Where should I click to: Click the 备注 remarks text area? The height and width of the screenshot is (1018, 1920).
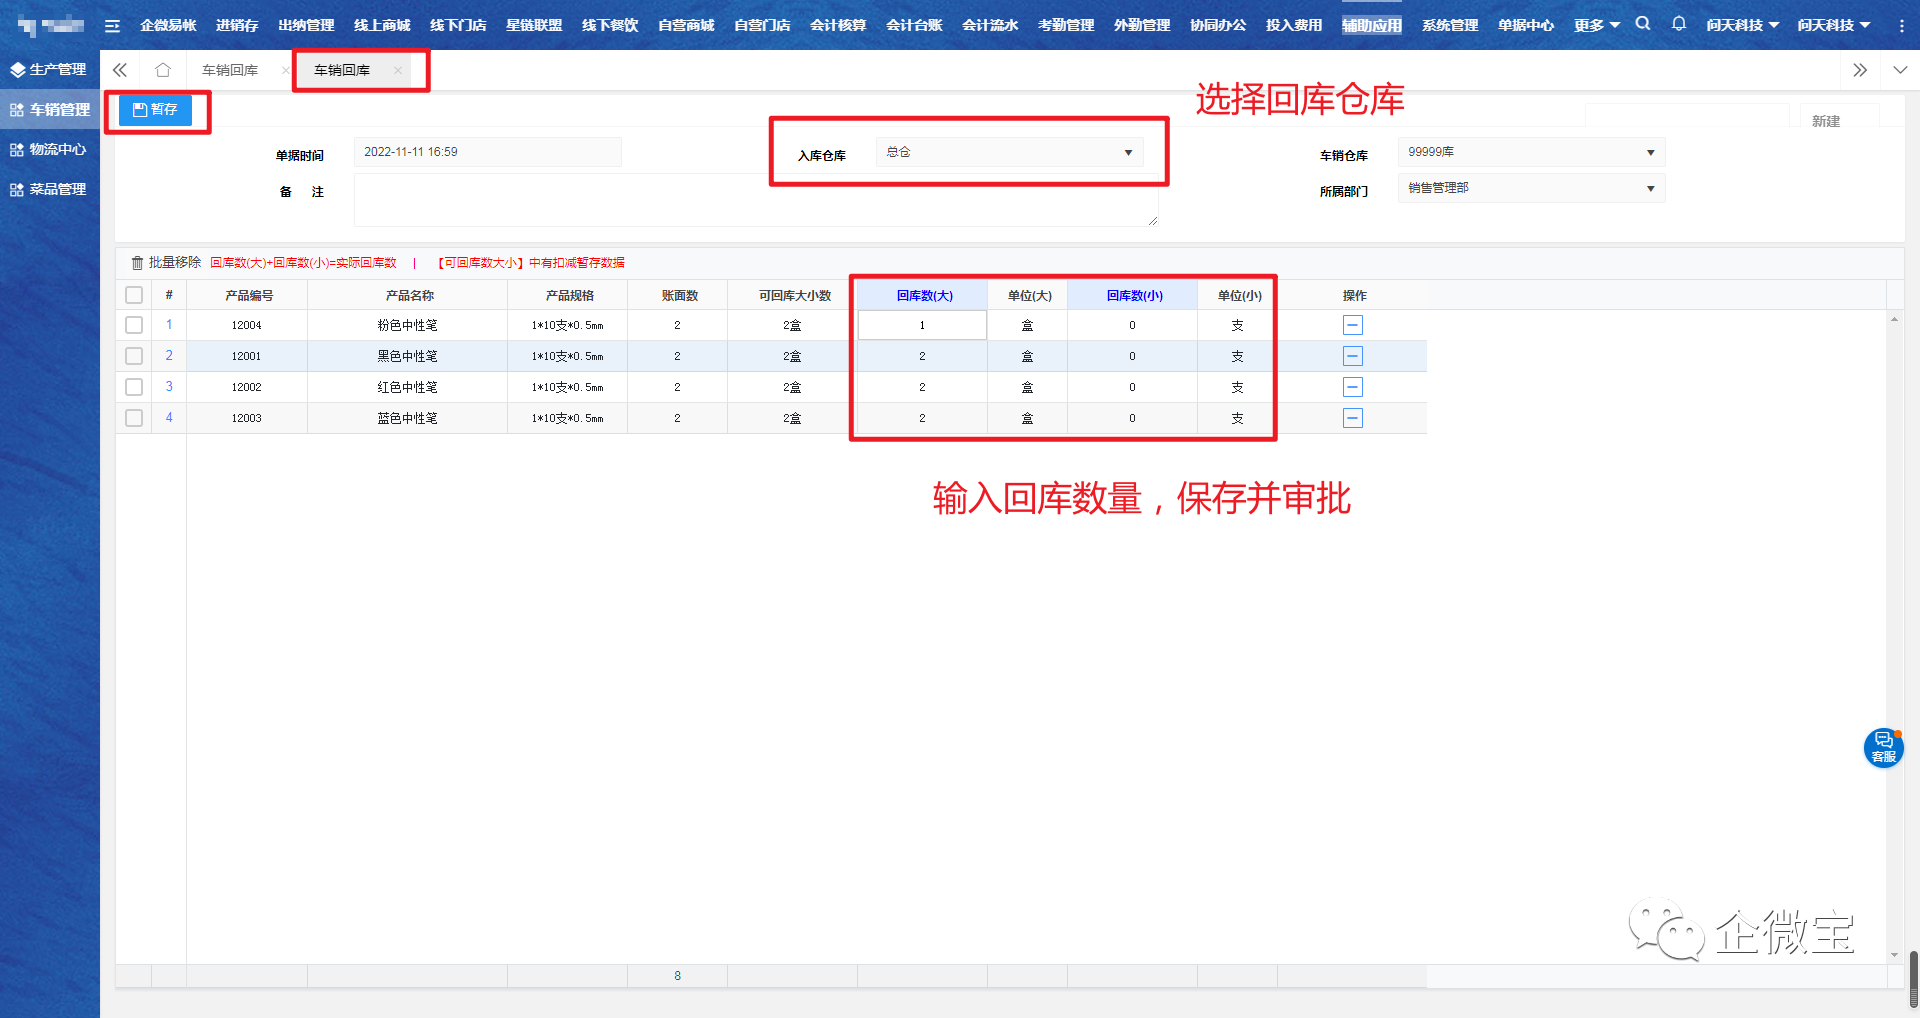tap(755, 200)
